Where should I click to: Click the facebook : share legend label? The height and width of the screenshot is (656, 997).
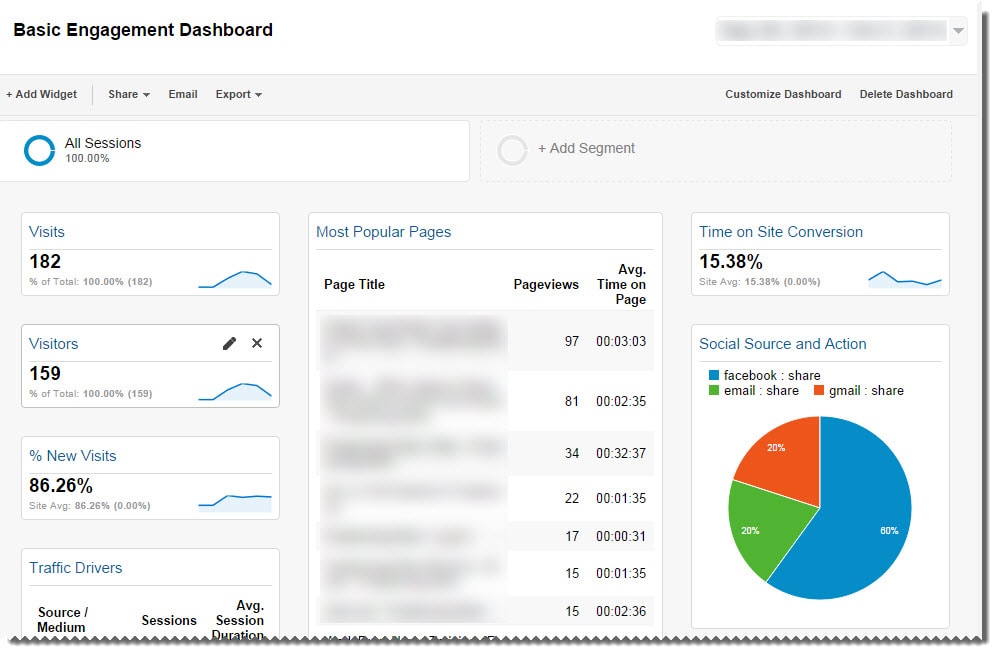pyautogui.click(x=772, y=375)
